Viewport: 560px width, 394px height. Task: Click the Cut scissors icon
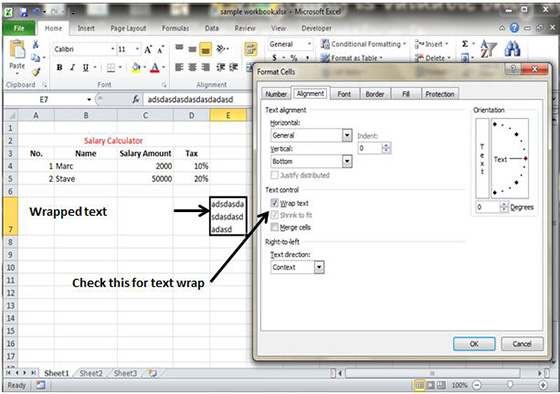click(x=35, y=44)
